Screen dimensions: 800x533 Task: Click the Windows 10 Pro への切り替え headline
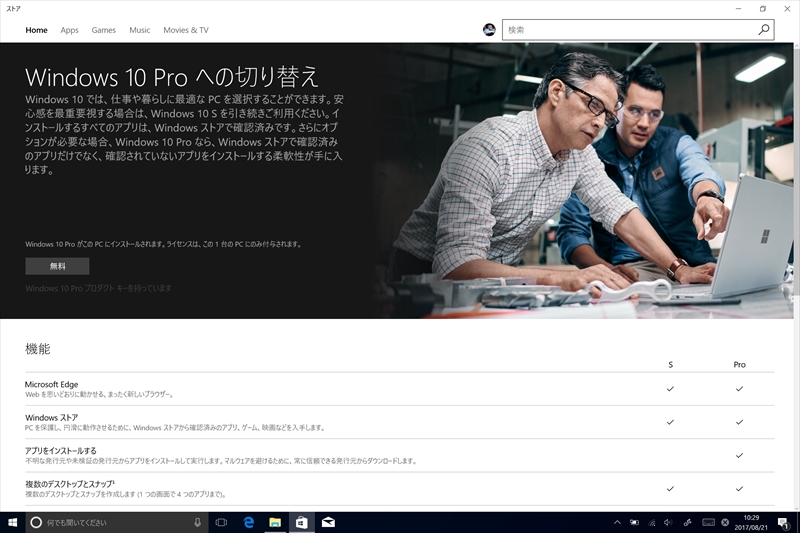[172, 77]
